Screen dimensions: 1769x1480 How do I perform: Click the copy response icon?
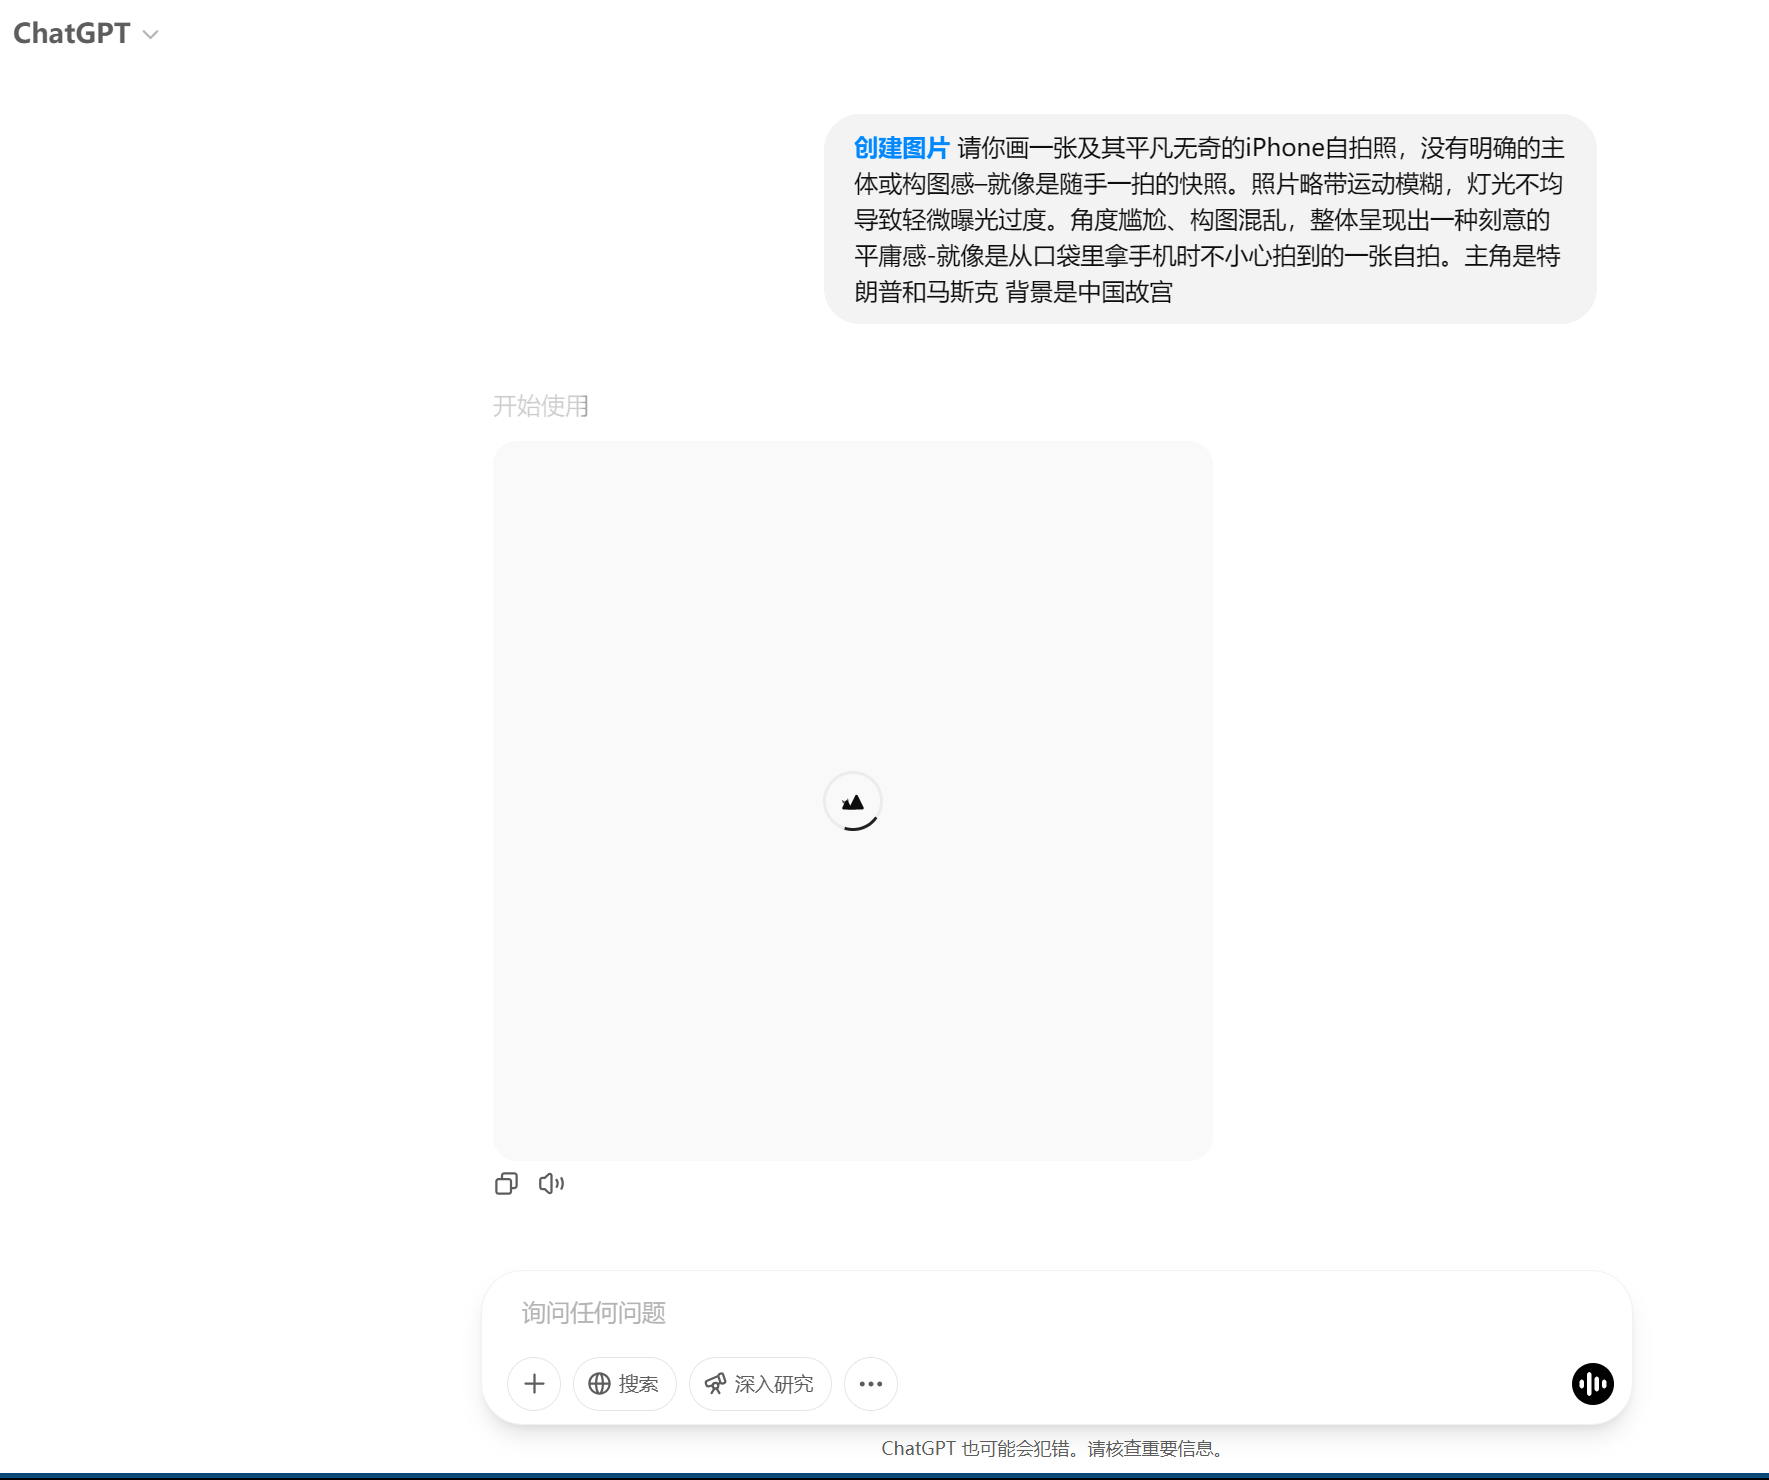pyautogui.click(x=506, y=1184)
